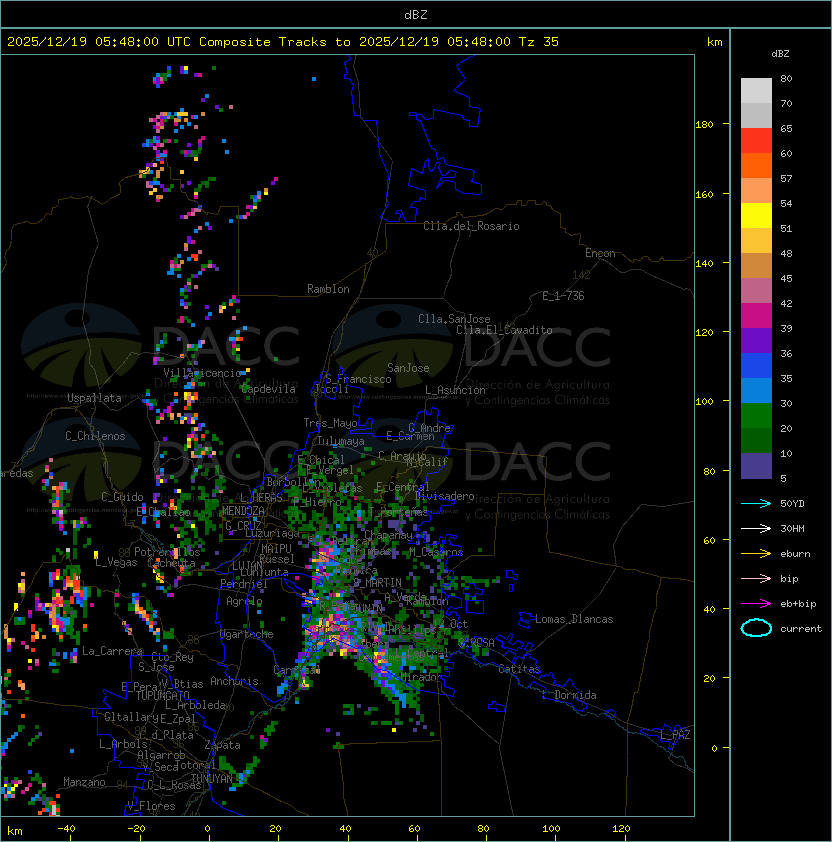Click the L_Vegas label
This screenshot has height=842, width=832.
point(116,562)
